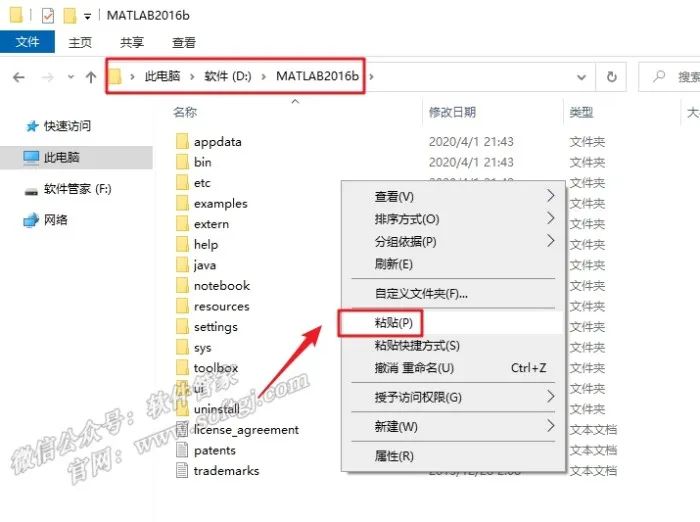
Task: Select the bin folder icon
Action: coord(182,162)
